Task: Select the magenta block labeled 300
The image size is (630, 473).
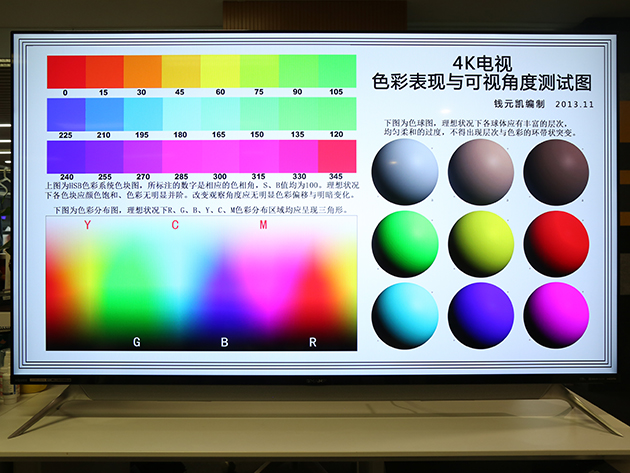Action: tap(220, 157)
